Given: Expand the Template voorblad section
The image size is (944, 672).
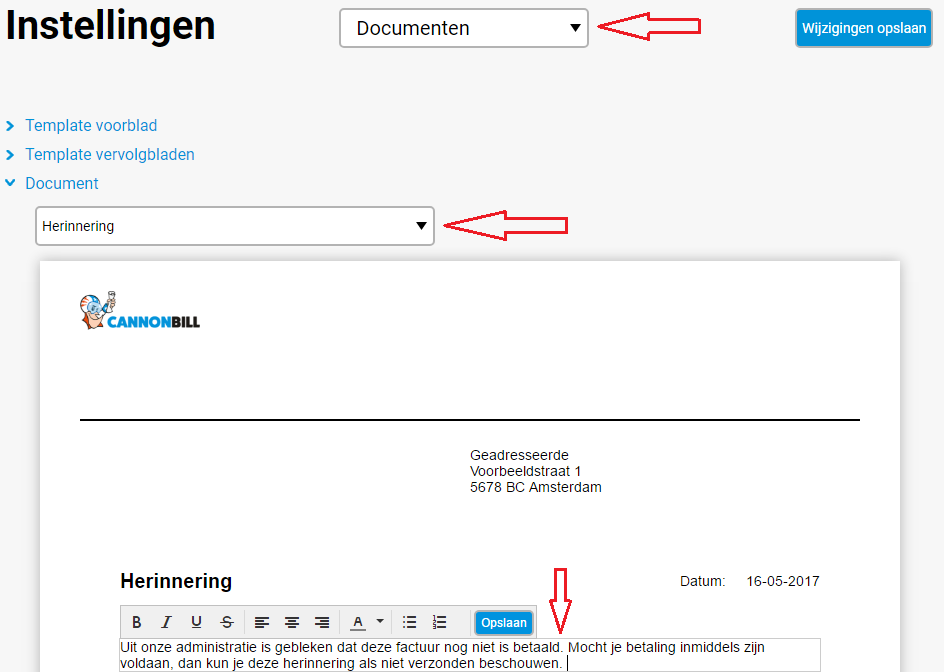Looking at the screenshot, I should click(91, 125).
